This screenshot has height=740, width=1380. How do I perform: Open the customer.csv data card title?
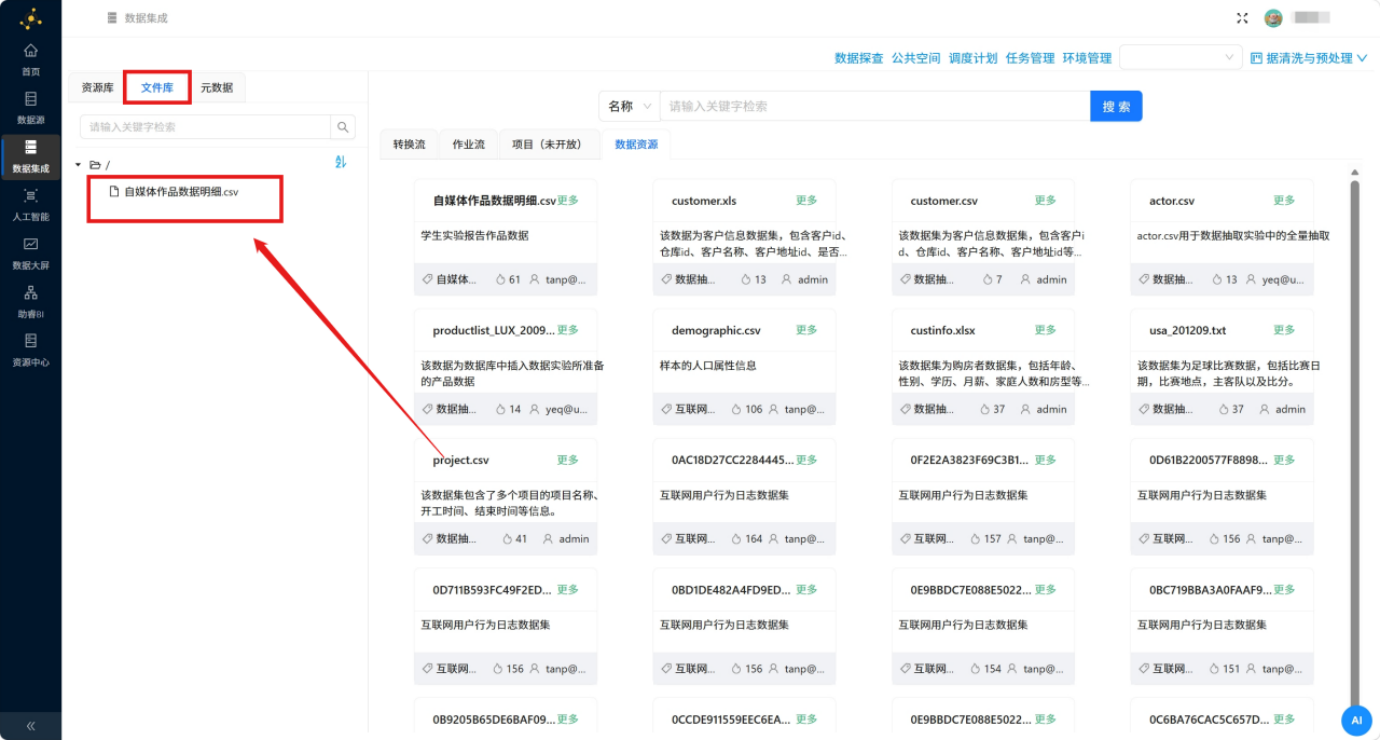point(944,201)
